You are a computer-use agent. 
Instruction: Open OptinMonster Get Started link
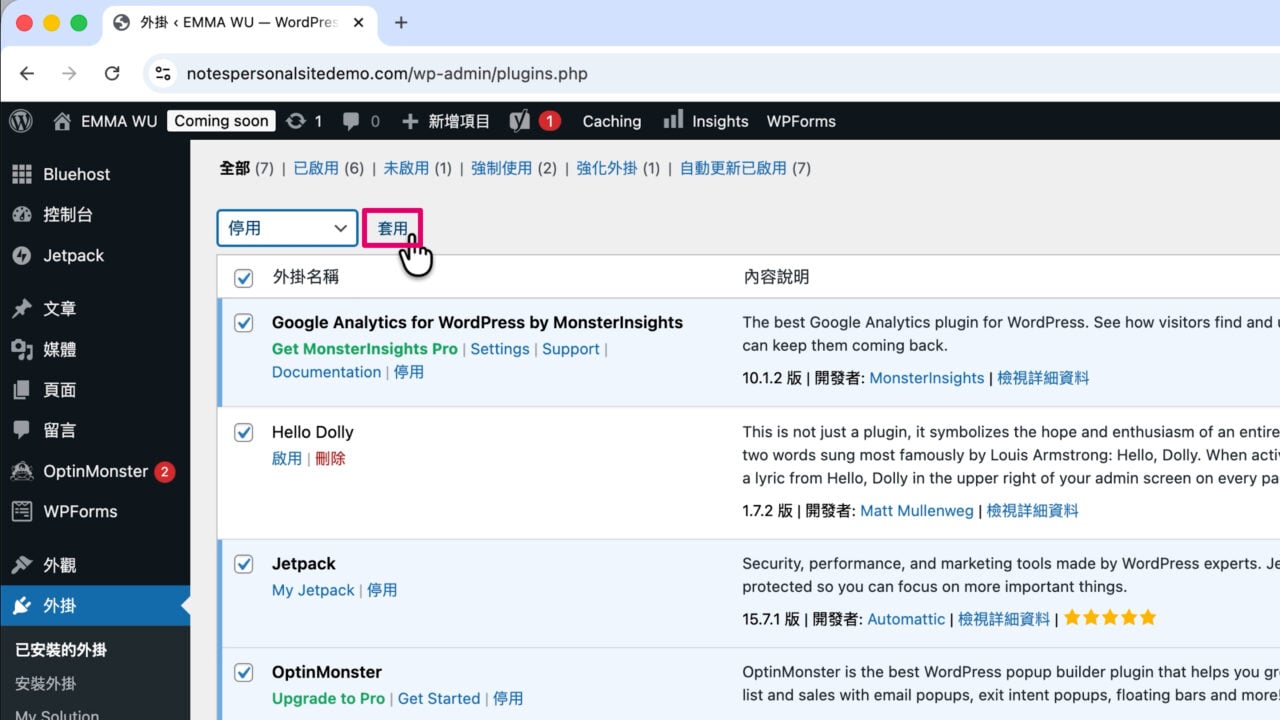tap(439, 698)
